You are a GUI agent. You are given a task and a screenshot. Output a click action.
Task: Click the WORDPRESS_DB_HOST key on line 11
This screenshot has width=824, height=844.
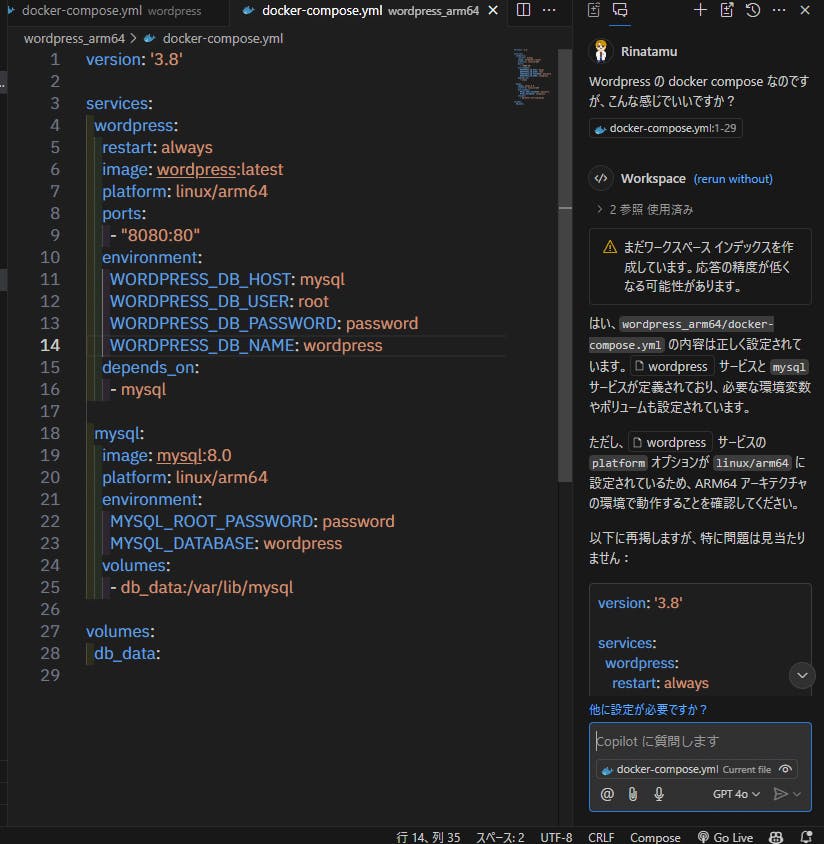click(200, 279)
